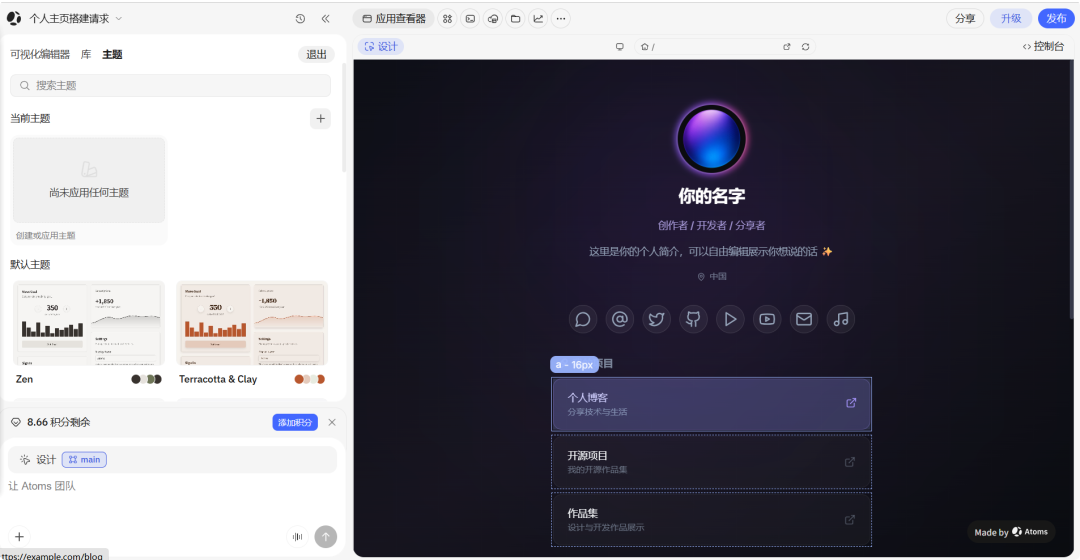Screen dimensions: 1080x560
Task: Click the Twitter bird social icon
Action: coord(656,319)
